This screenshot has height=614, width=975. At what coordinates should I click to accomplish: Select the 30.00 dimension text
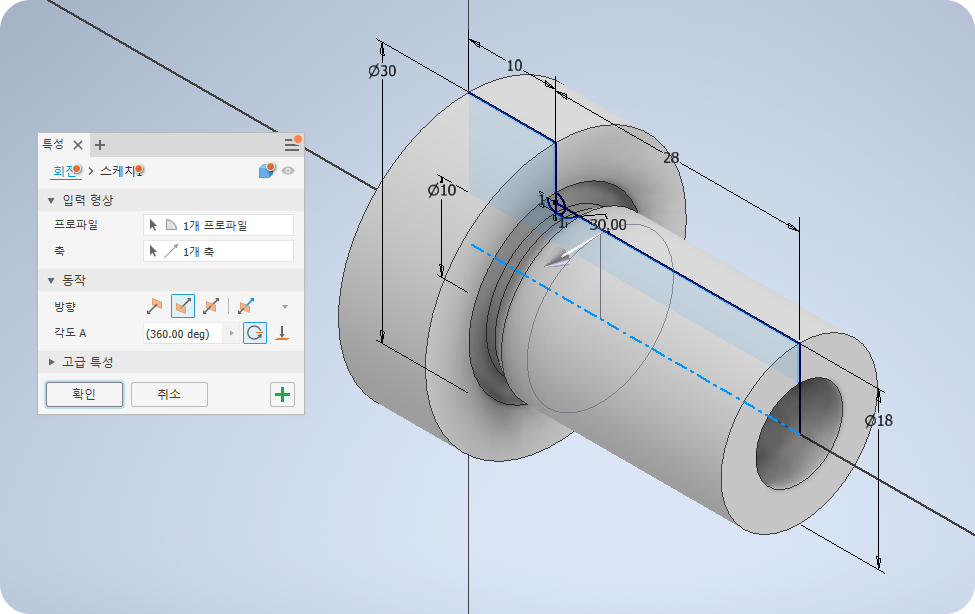pos(608,225)
